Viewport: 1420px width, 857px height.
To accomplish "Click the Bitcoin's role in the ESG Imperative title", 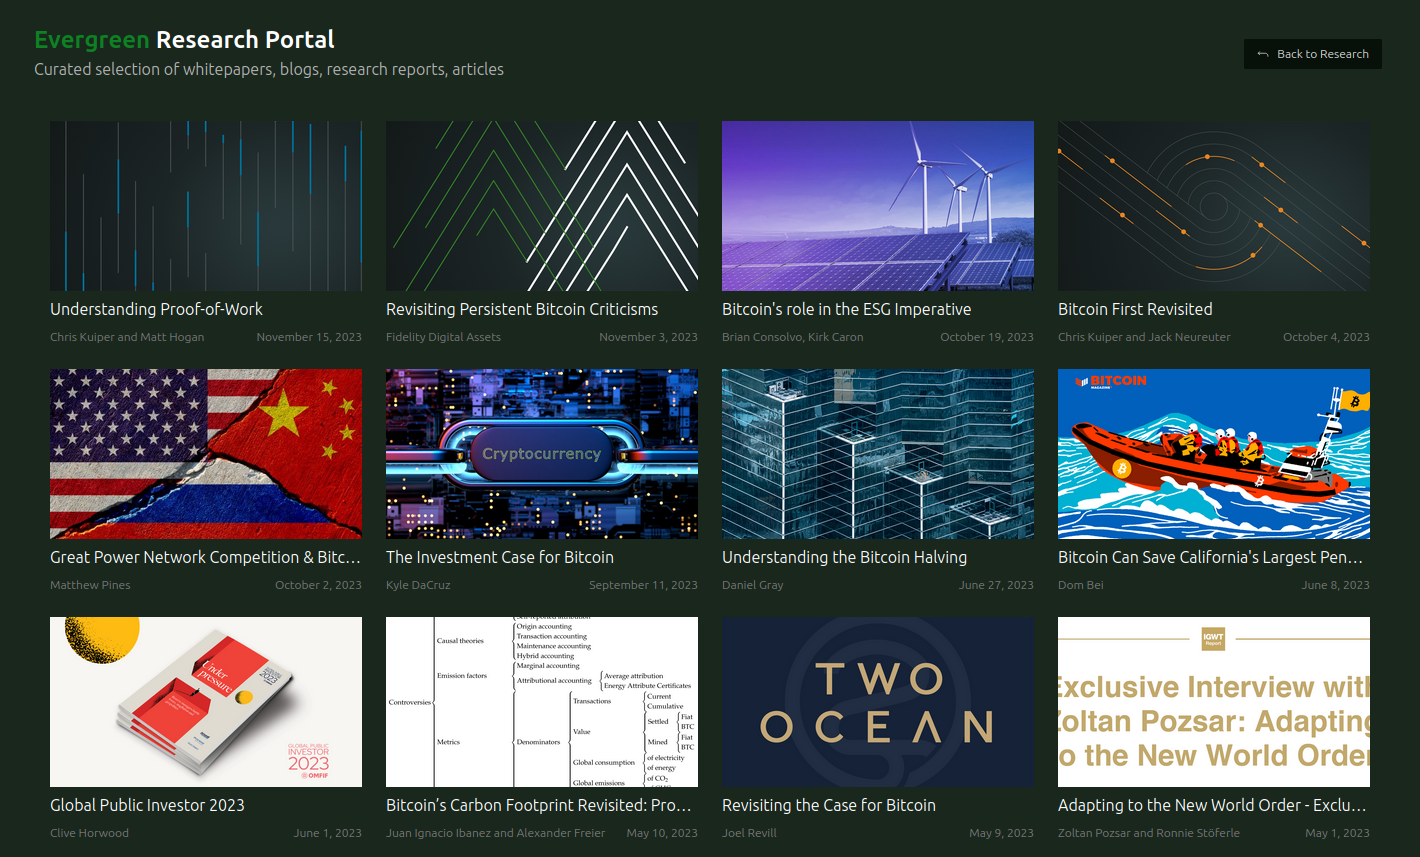I will coord(847,309).
